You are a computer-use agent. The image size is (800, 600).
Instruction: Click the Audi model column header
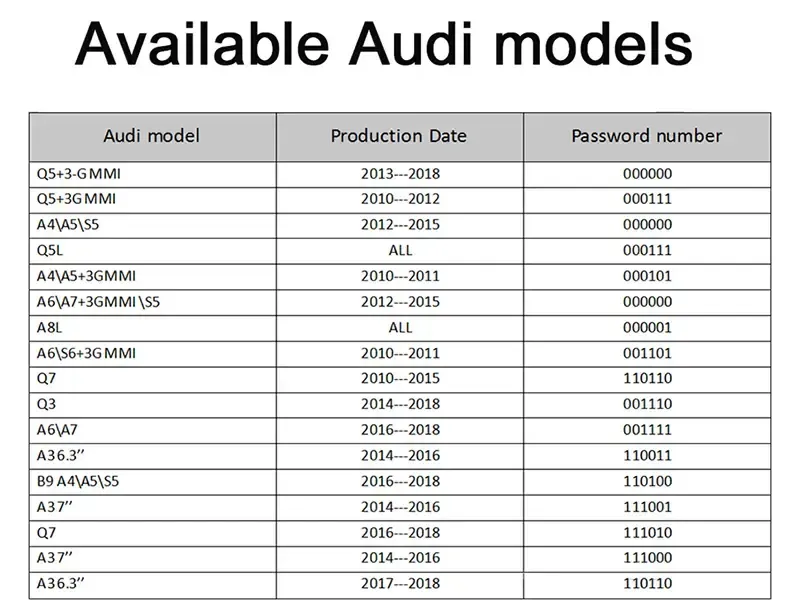[x=153, y=137]
